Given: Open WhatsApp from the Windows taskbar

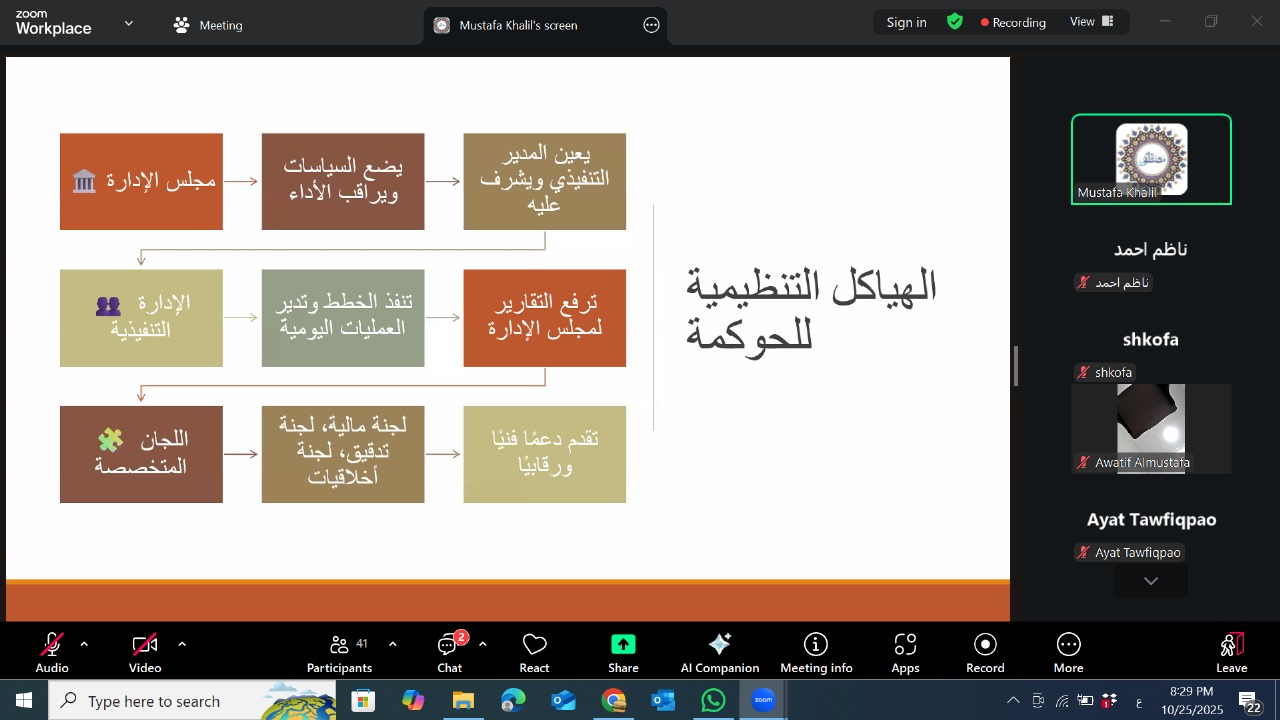Looking at the screenshot, I should [x=713, y=701].
